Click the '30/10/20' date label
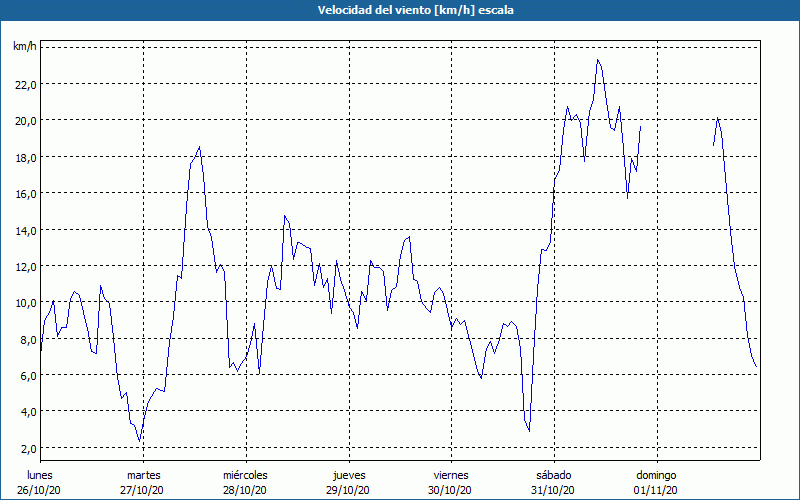800x500 pixels. (450, 490)
